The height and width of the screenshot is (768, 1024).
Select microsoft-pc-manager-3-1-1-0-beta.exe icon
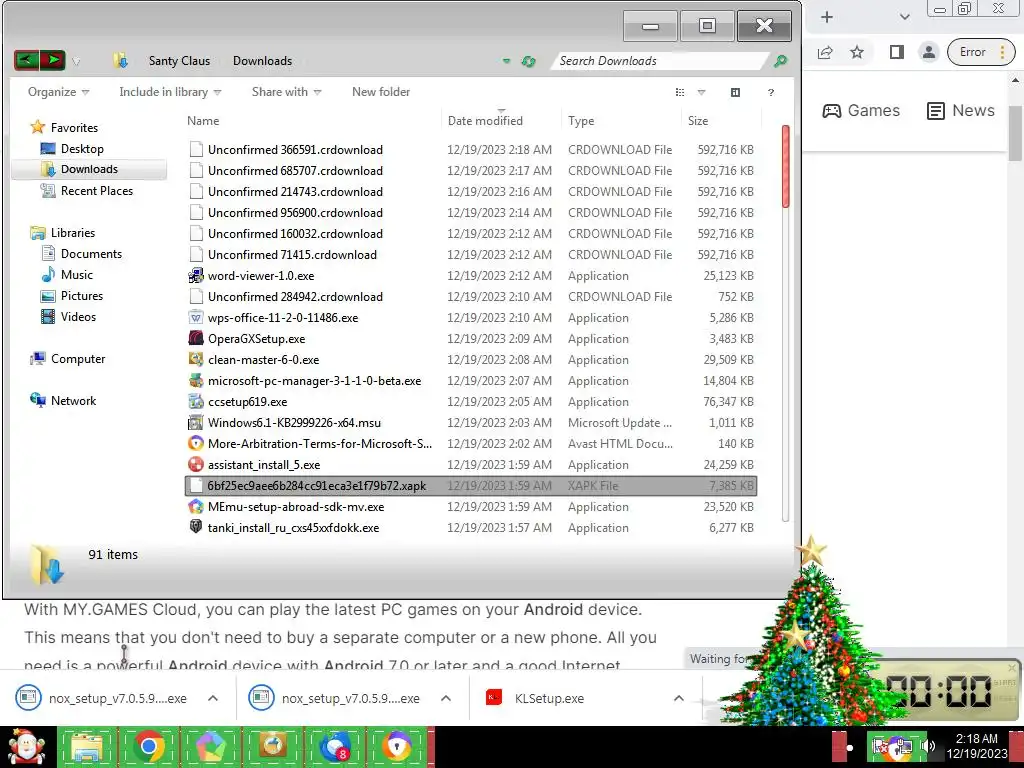tap(195, 380)
